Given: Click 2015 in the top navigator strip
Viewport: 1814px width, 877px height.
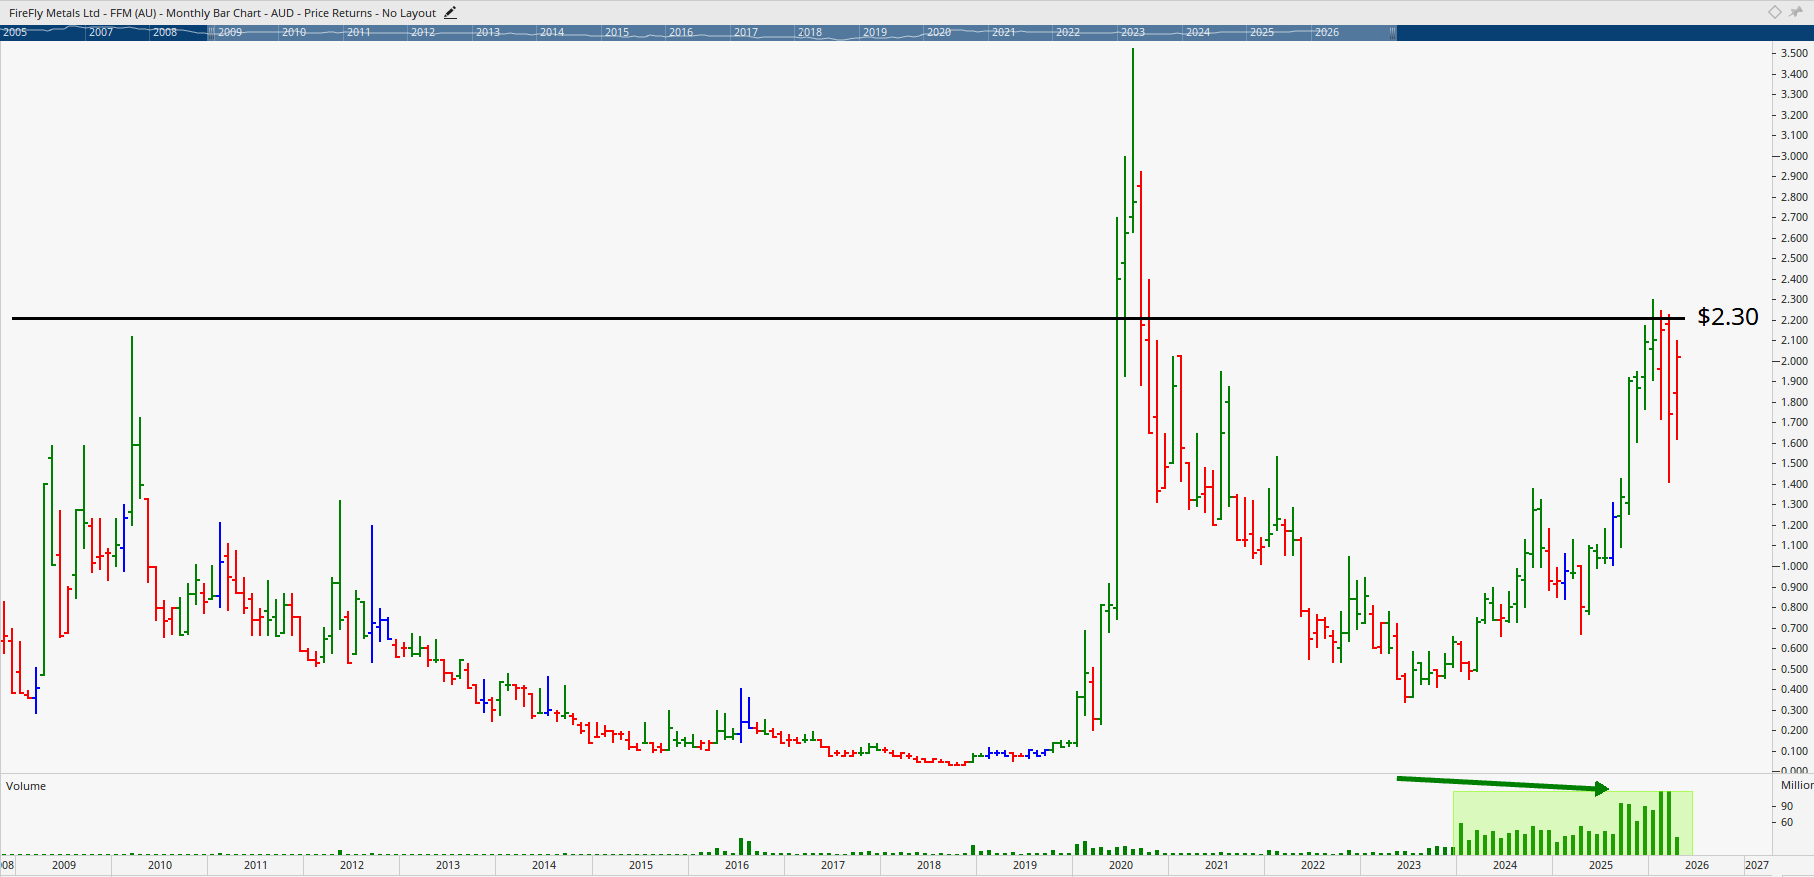Looking at the screenshot, I should click(x=617, y=32).
